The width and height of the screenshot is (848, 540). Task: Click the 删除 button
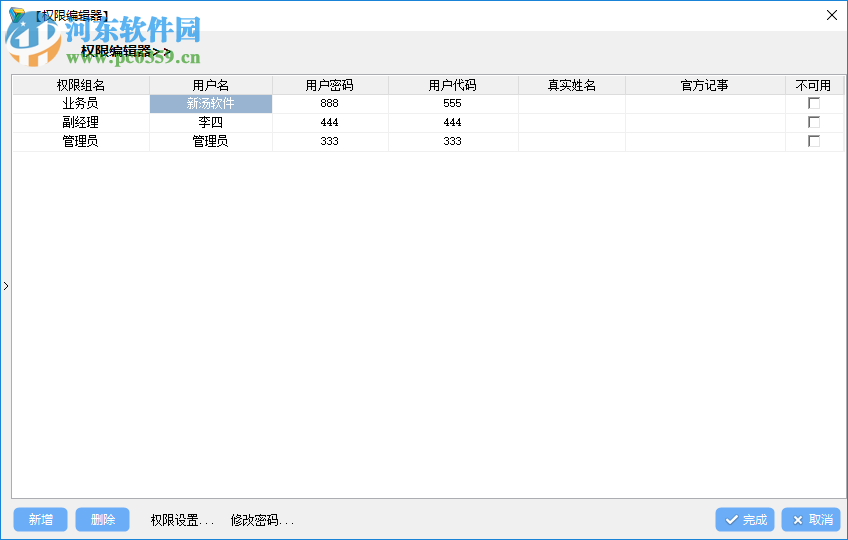(x=102, y=519)
